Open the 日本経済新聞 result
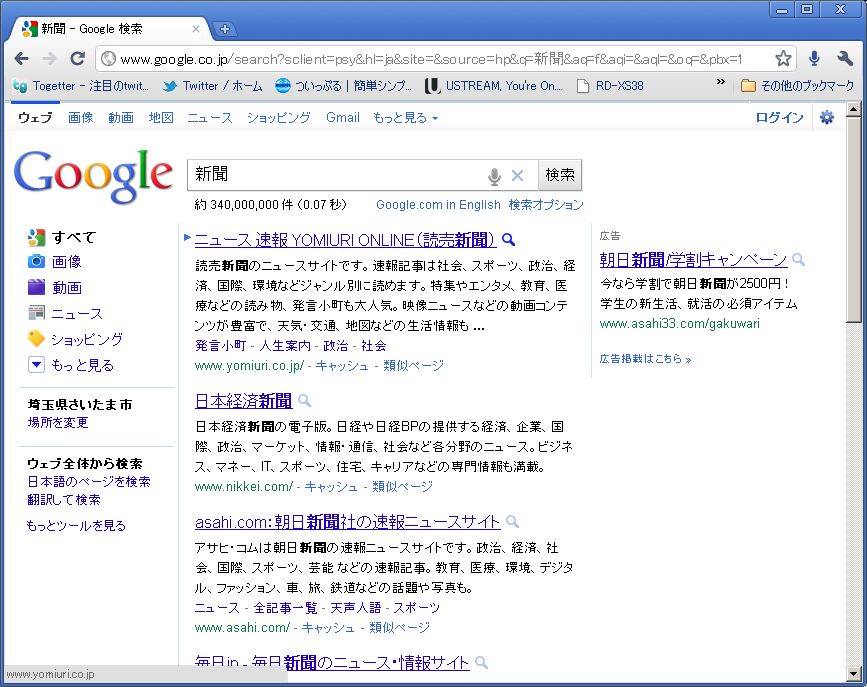 243,401
